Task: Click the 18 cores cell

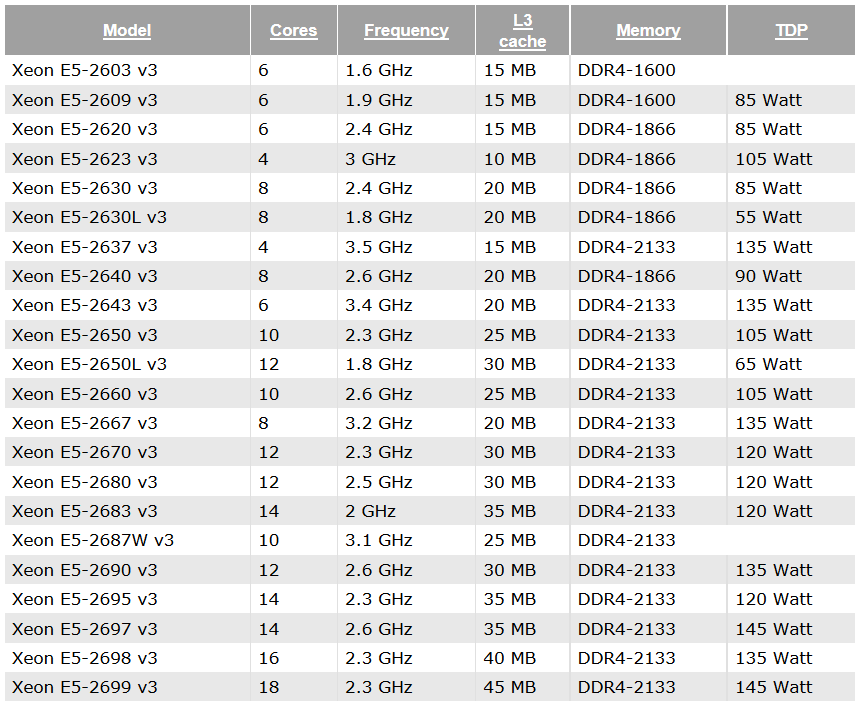Action: pyautogui.click(x=269, y=687)
